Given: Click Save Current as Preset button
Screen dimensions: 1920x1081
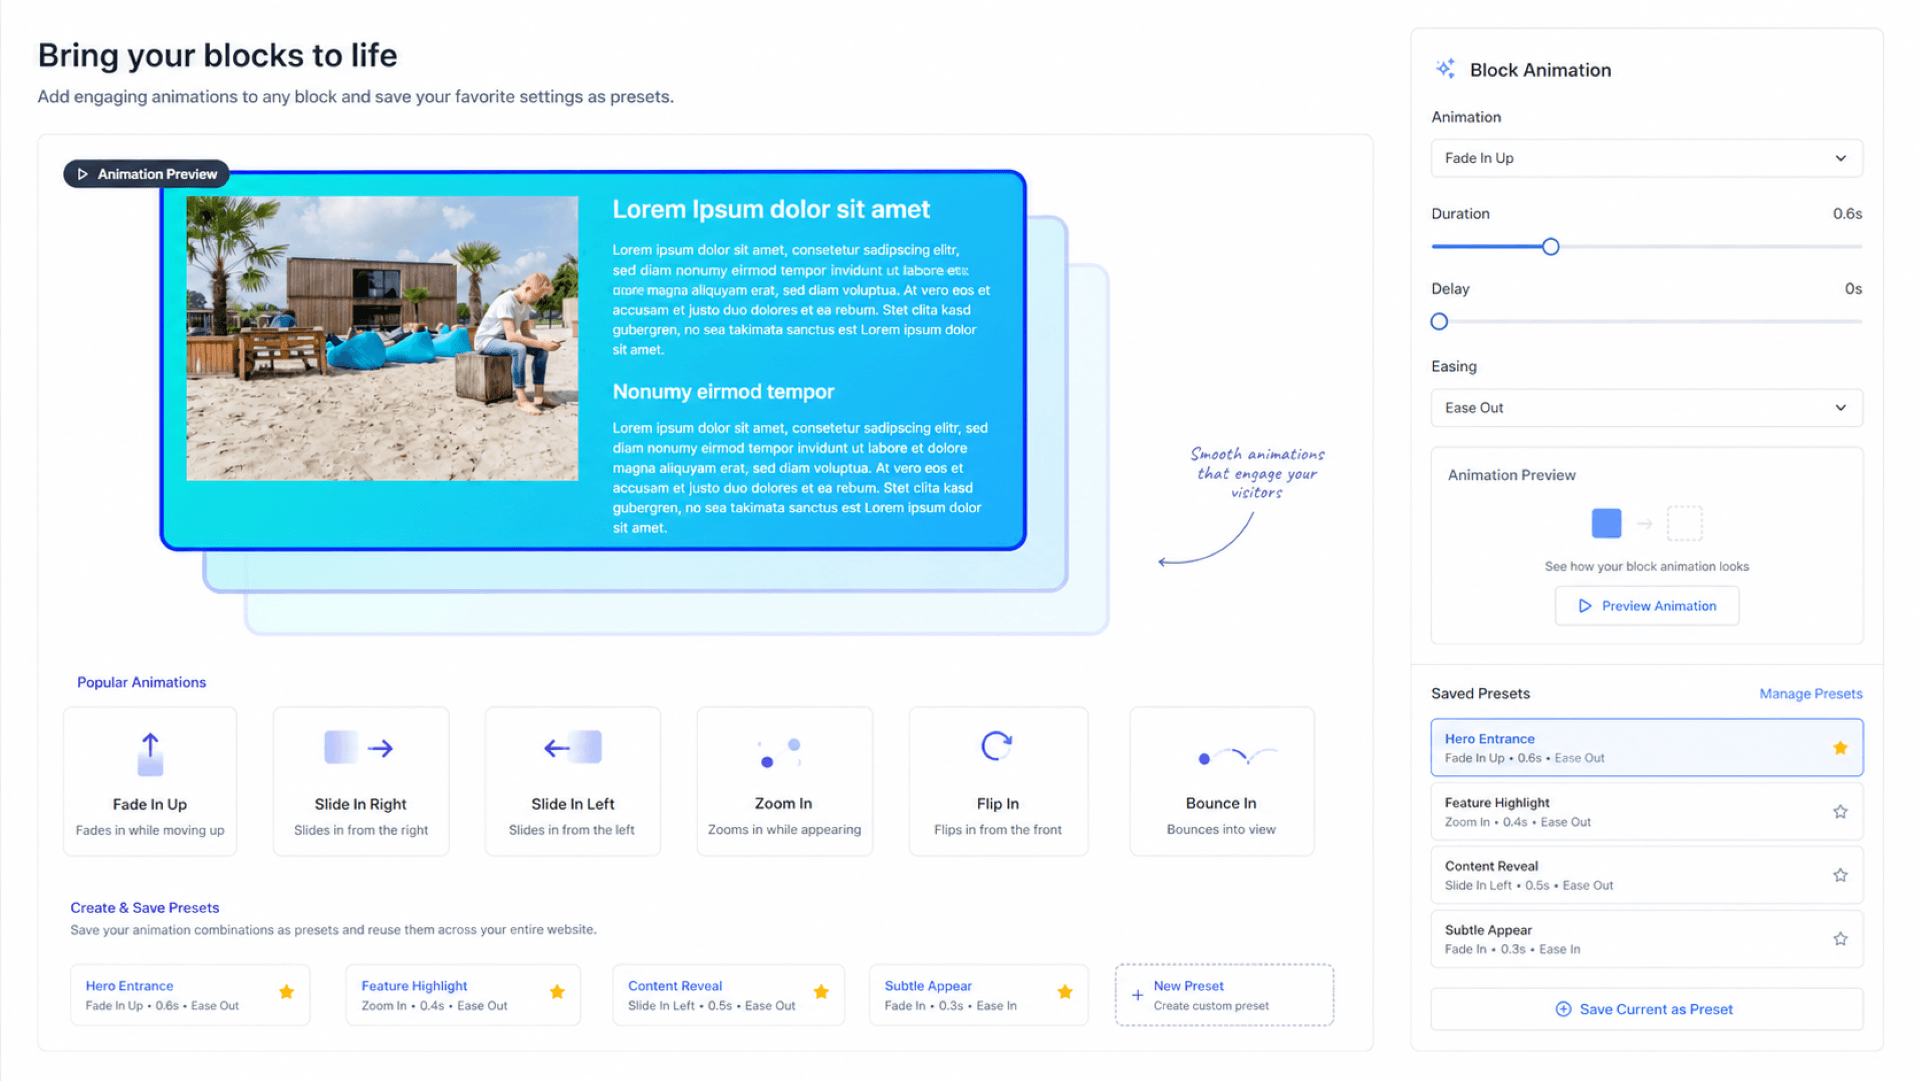Looking at the screenshot, I should (x=1646, y=1009).
